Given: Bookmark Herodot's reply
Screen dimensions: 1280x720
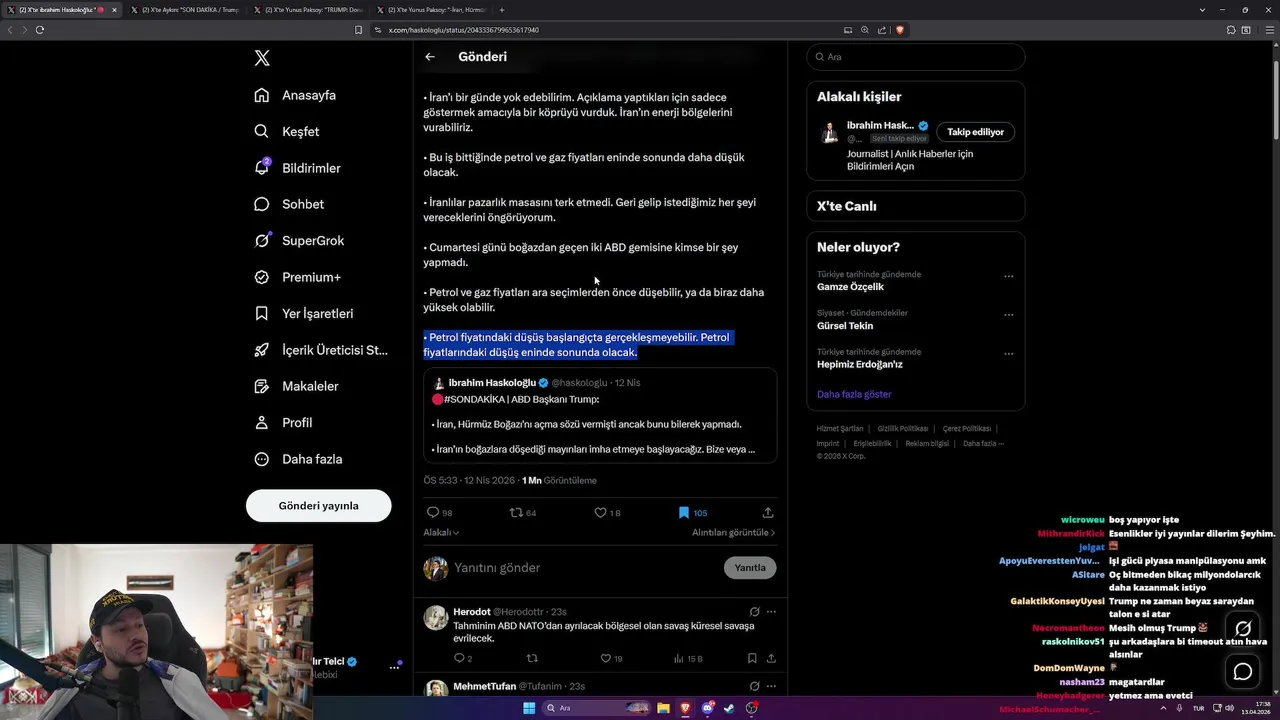Looking at the screenshot, I should (752, 659).
